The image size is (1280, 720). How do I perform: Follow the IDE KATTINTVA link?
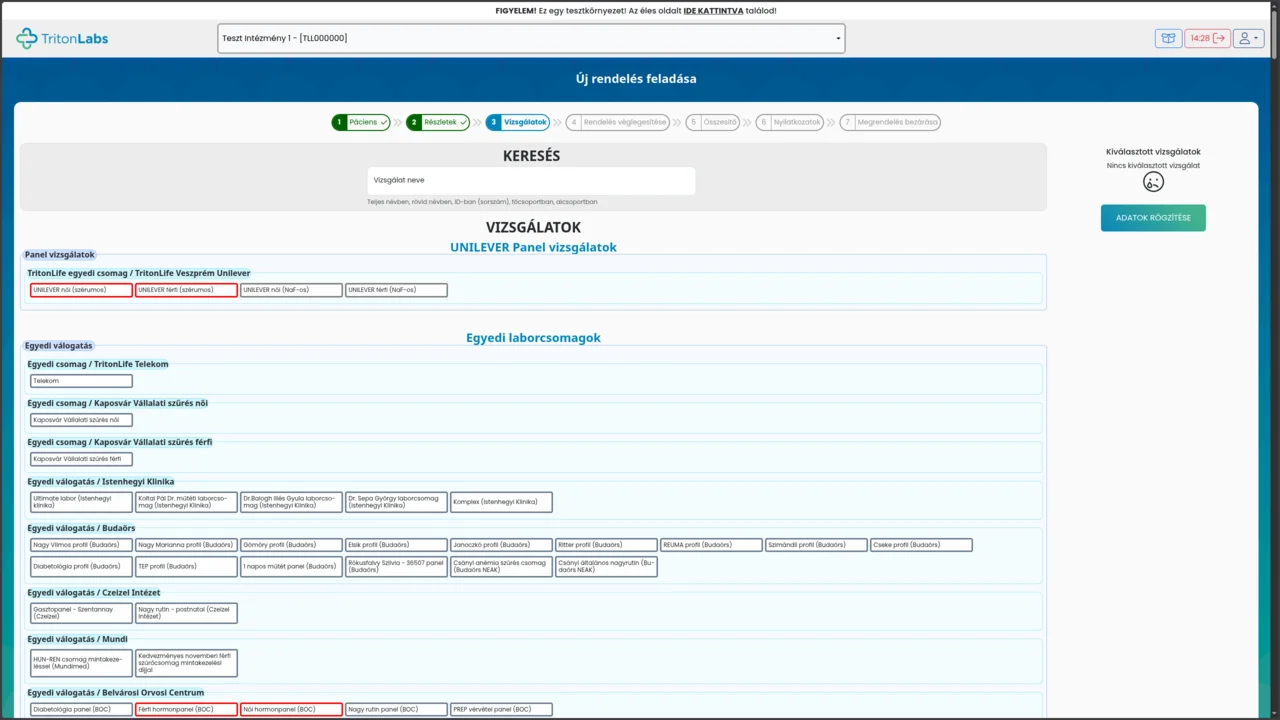[713, 11]
